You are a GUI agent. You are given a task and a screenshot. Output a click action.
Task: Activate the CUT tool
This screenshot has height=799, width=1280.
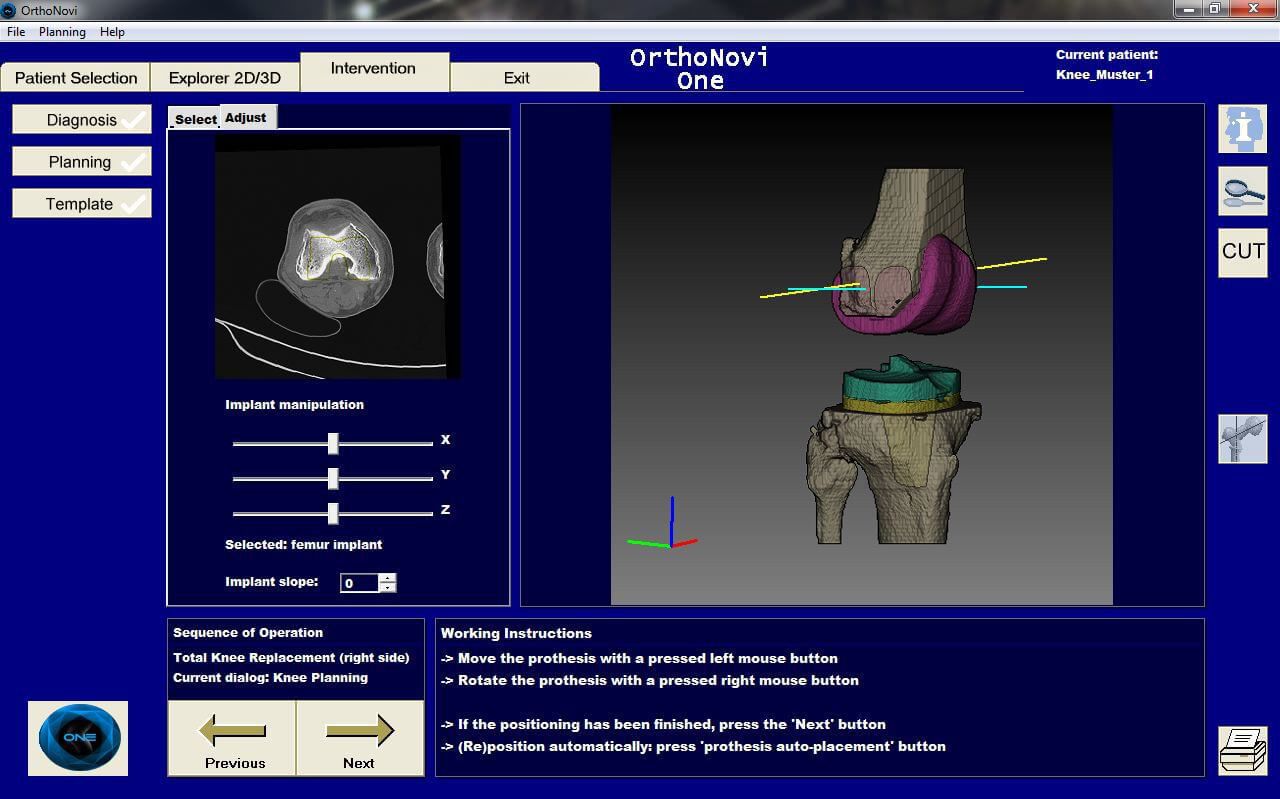(x=1242, y=252)
